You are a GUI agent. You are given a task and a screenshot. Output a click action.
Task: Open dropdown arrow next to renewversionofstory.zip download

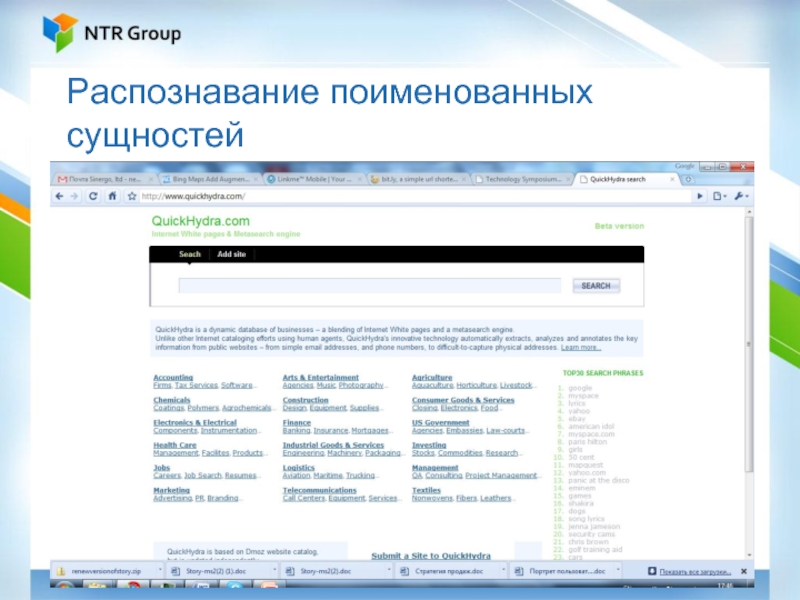click(163, 572)
